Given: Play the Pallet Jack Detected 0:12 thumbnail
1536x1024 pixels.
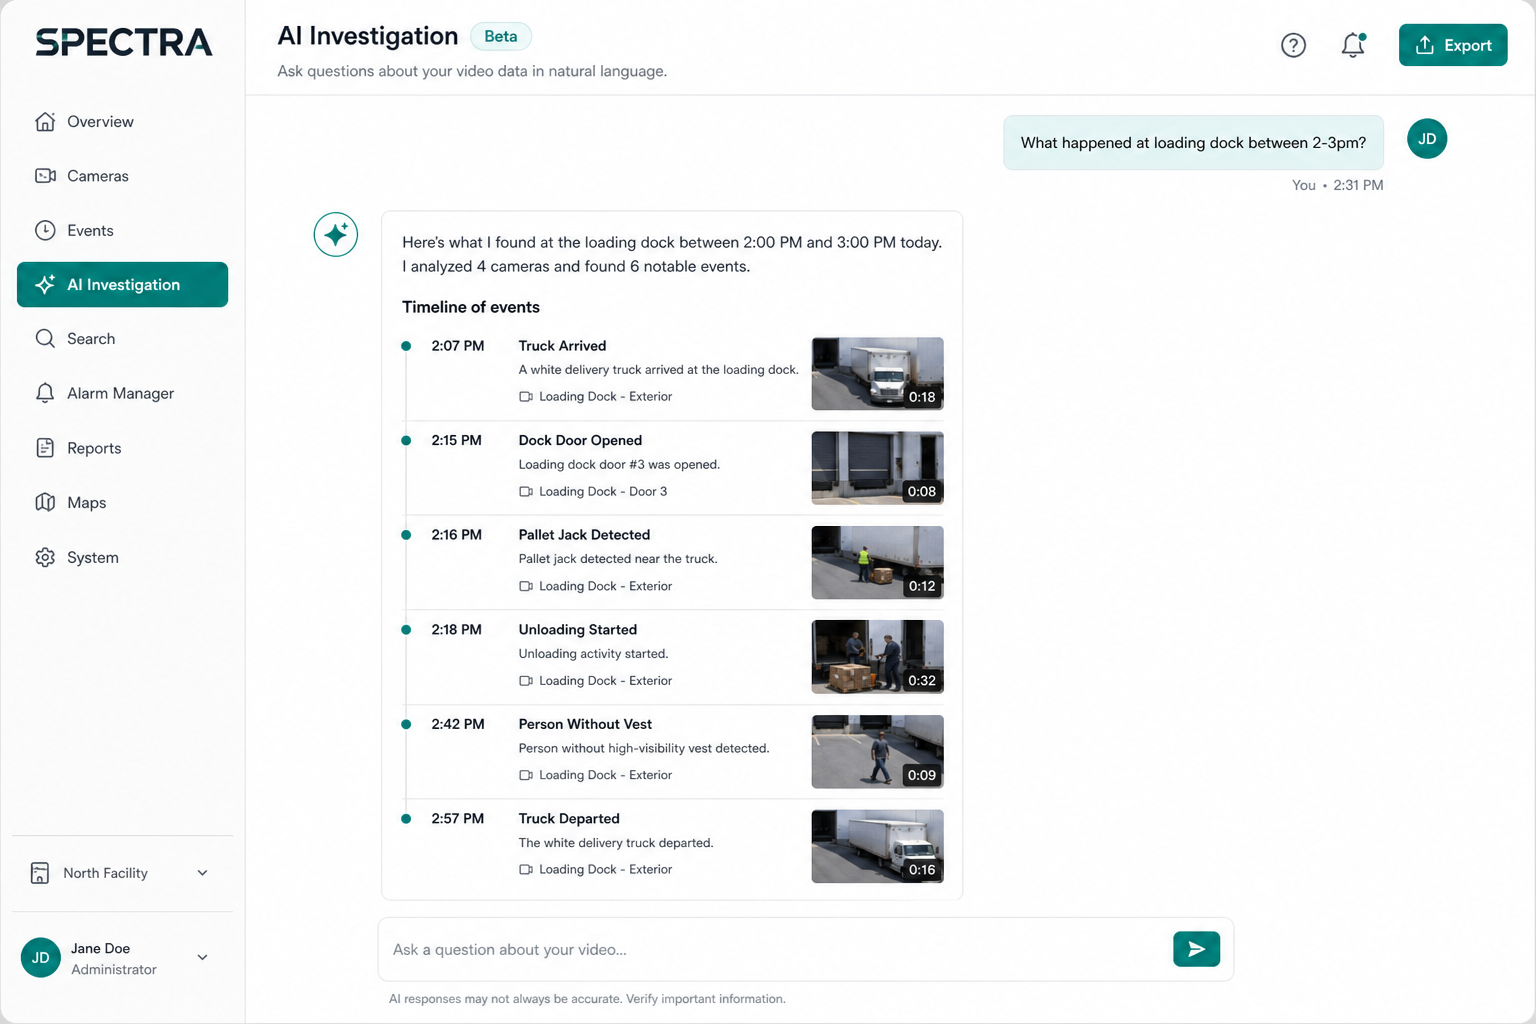Looking at the screenshot, I should click(x=877, y=562).
